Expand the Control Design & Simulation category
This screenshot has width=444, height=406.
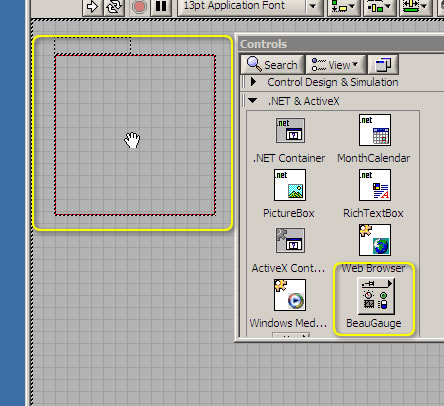[253, 82]
